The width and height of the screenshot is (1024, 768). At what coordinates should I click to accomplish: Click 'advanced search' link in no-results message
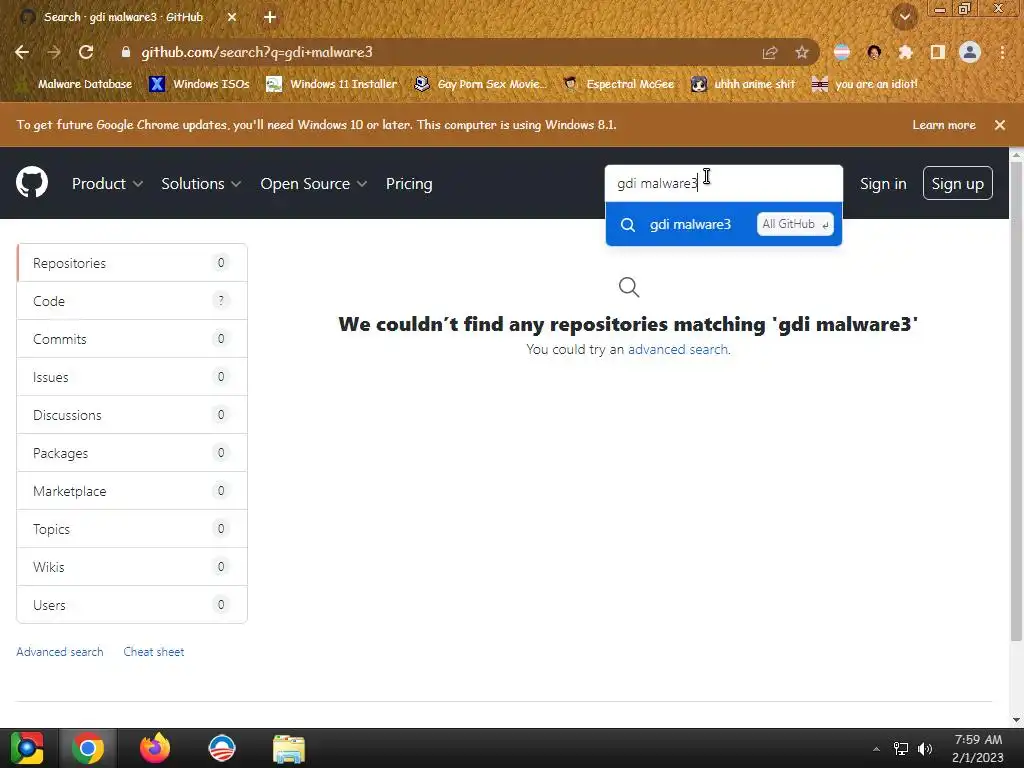[678, 349]
